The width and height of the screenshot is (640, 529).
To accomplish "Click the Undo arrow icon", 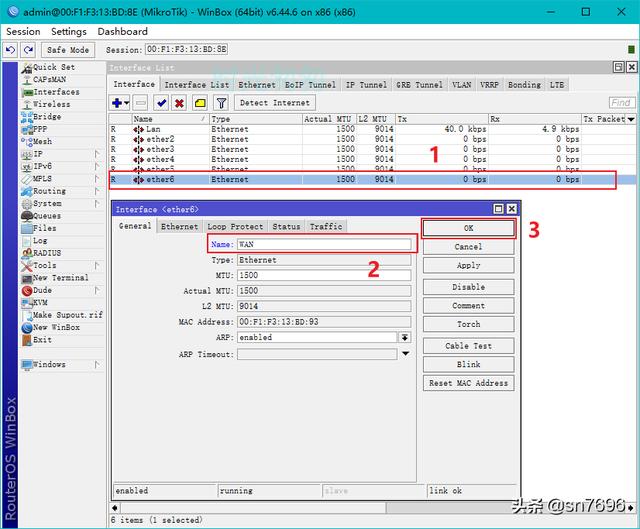I will 10,50.
